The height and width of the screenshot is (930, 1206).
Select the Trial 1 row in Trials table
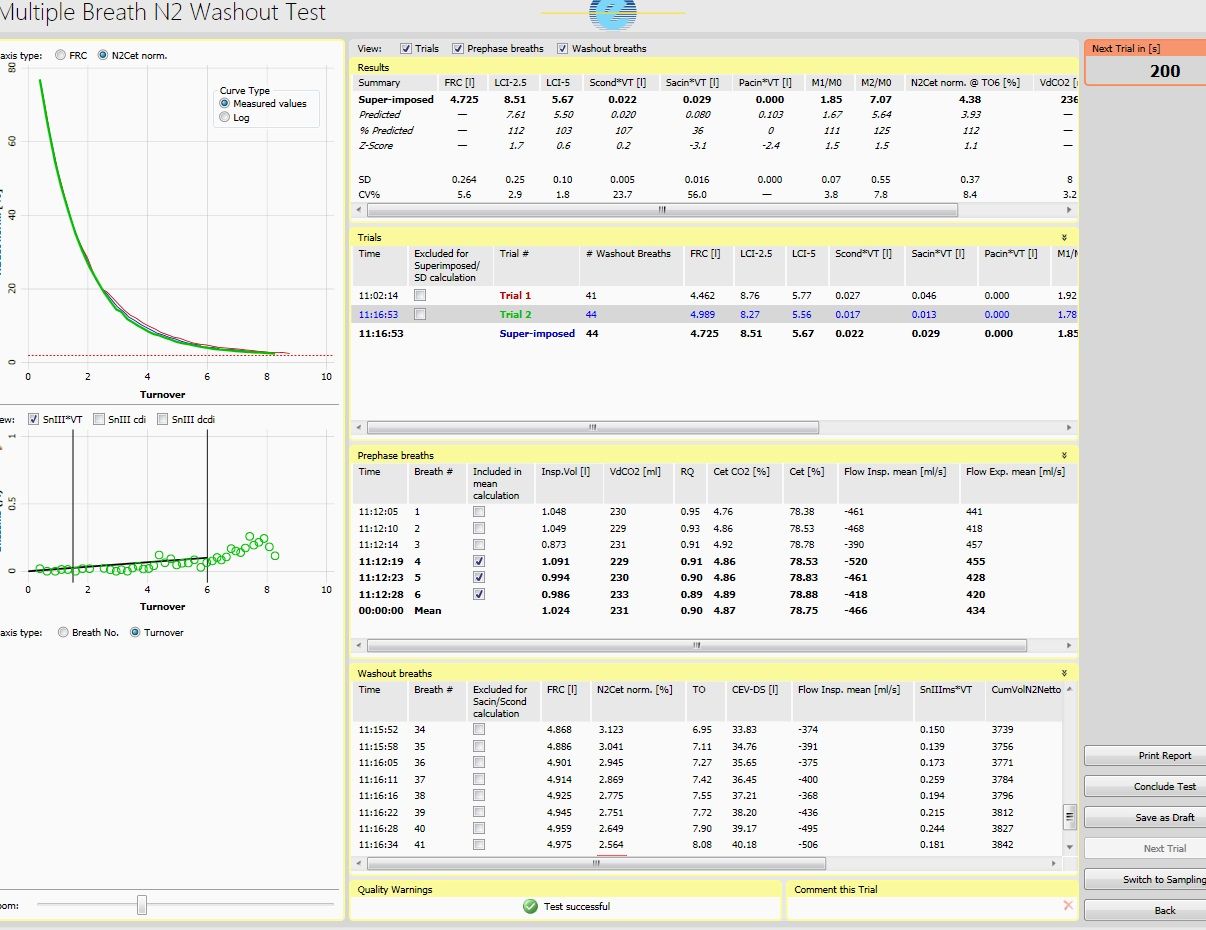[x=515, y=296]
